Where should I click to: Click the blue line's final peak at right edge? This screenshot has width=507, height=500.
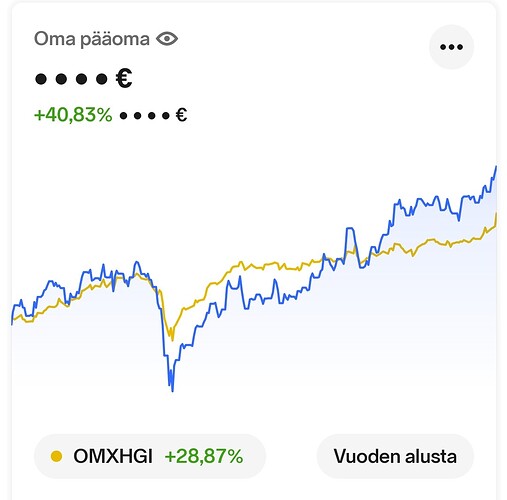click(496, 167)
